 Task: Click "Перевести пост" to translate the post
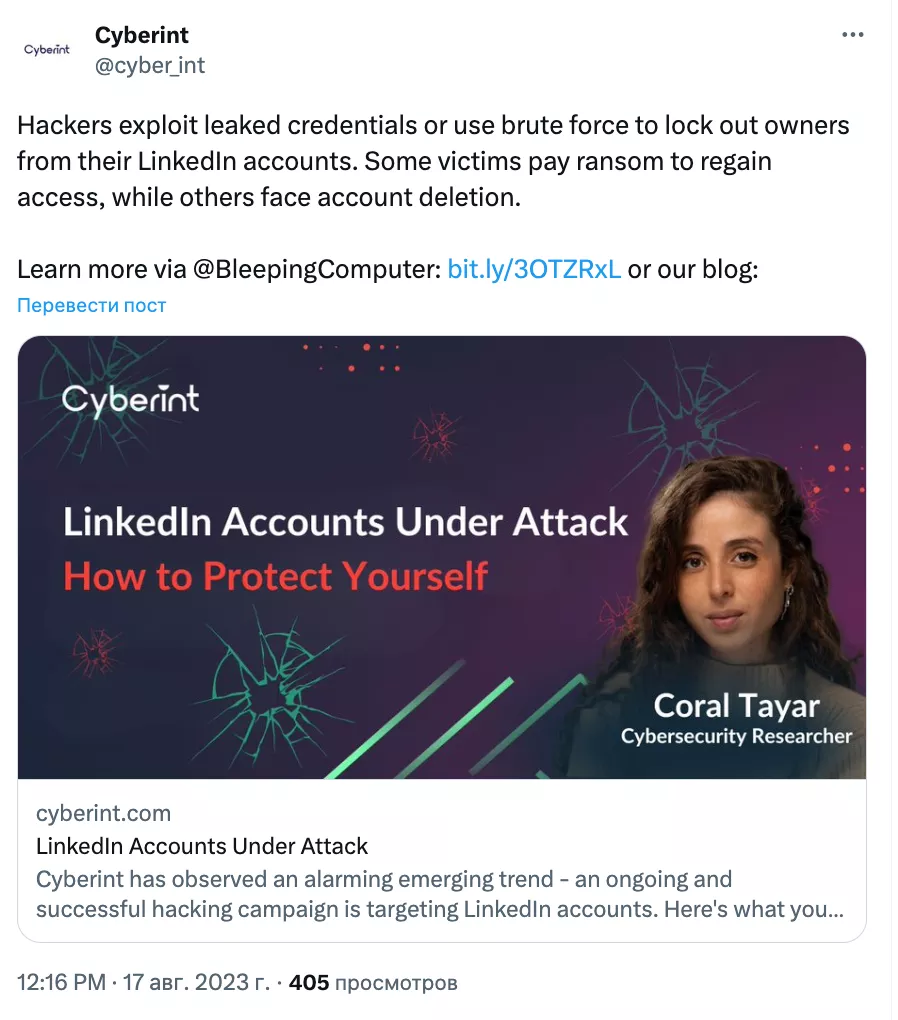click(92, 305)
